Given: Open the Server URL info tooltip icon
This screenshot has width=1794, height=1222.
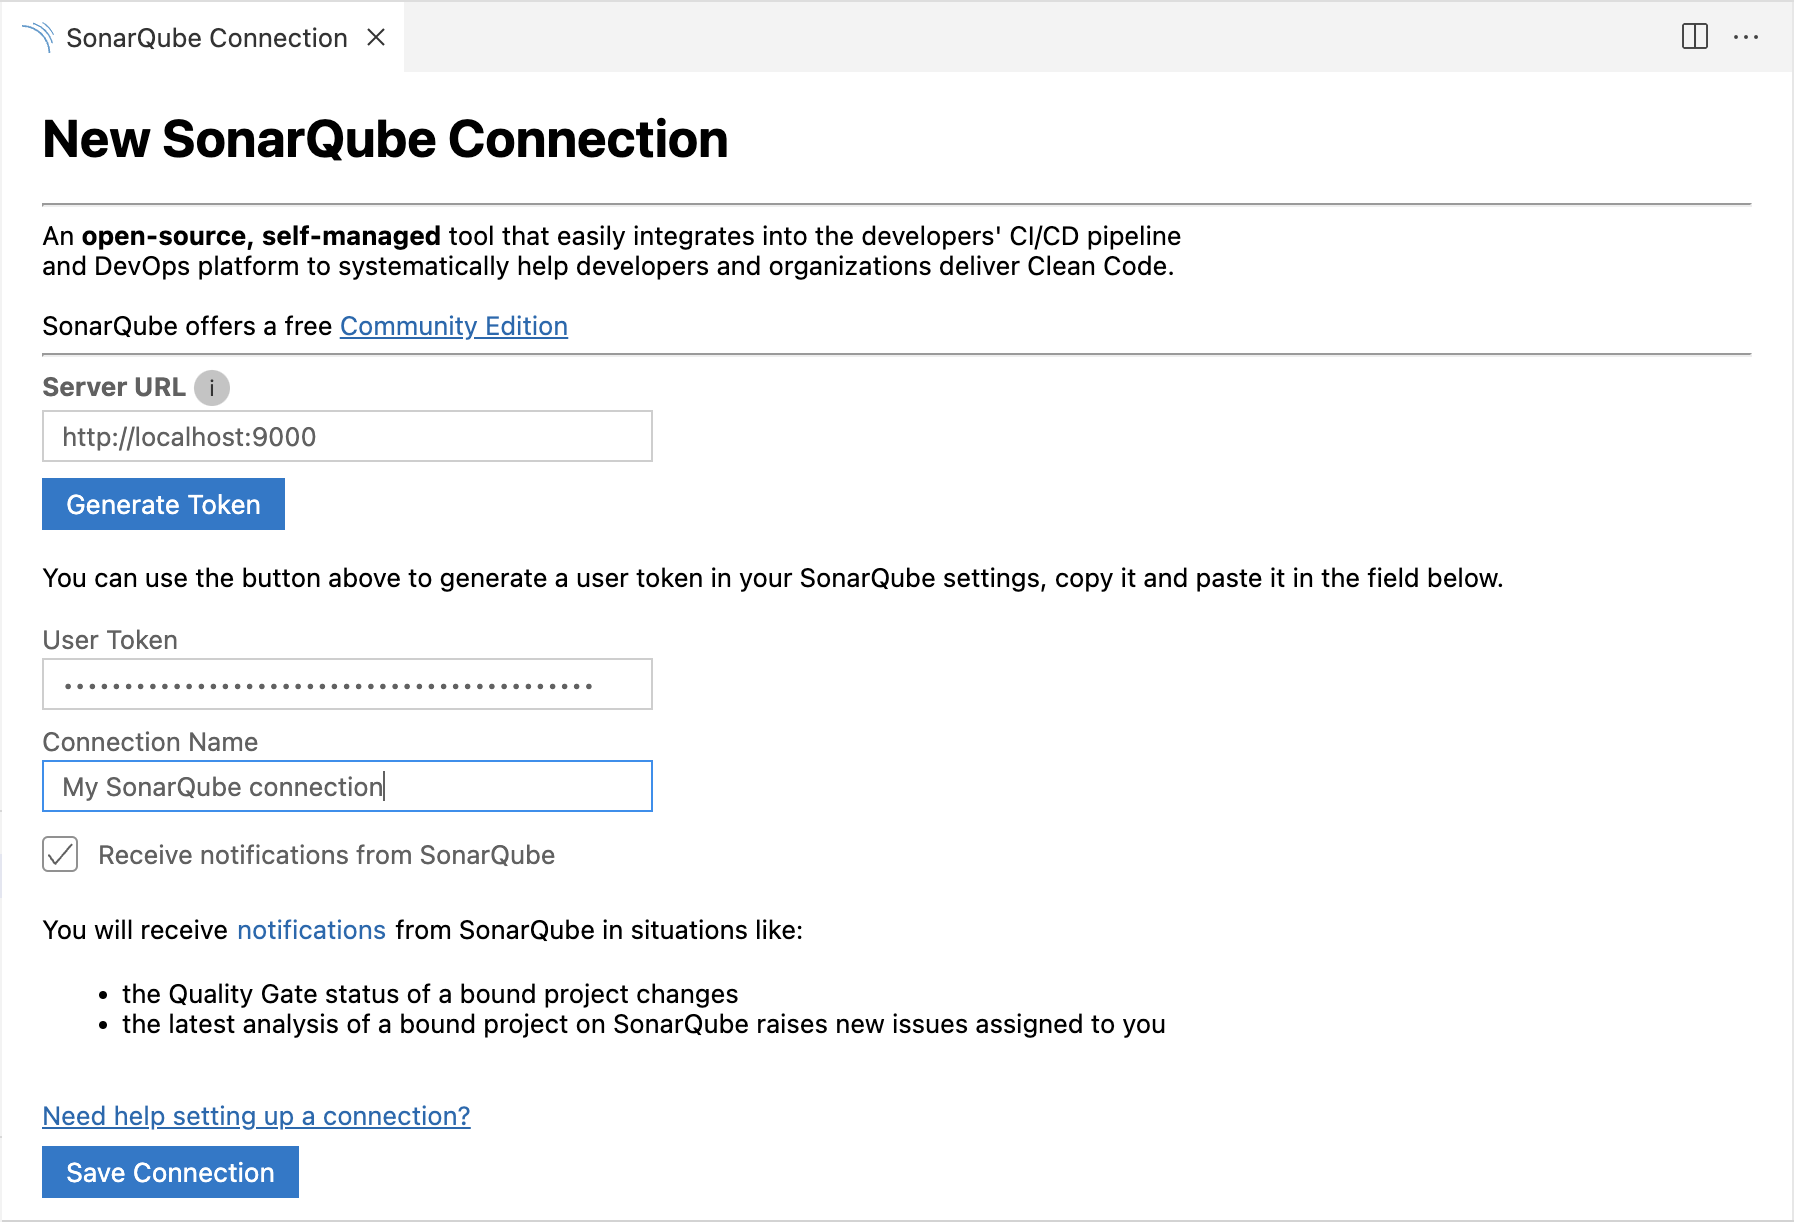Looking at the screenshot, I should tap(212, 388).
